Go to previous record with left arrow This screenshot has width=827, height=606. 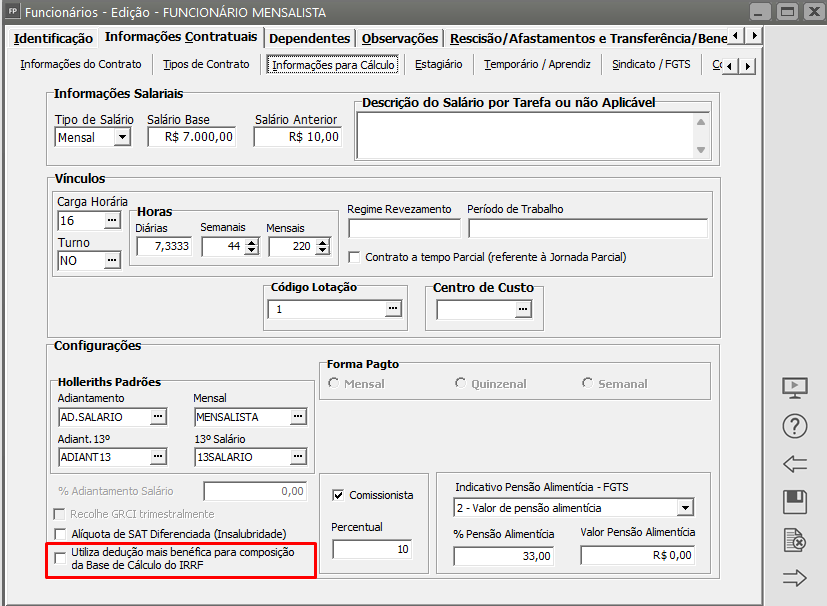tap(794, 464)
